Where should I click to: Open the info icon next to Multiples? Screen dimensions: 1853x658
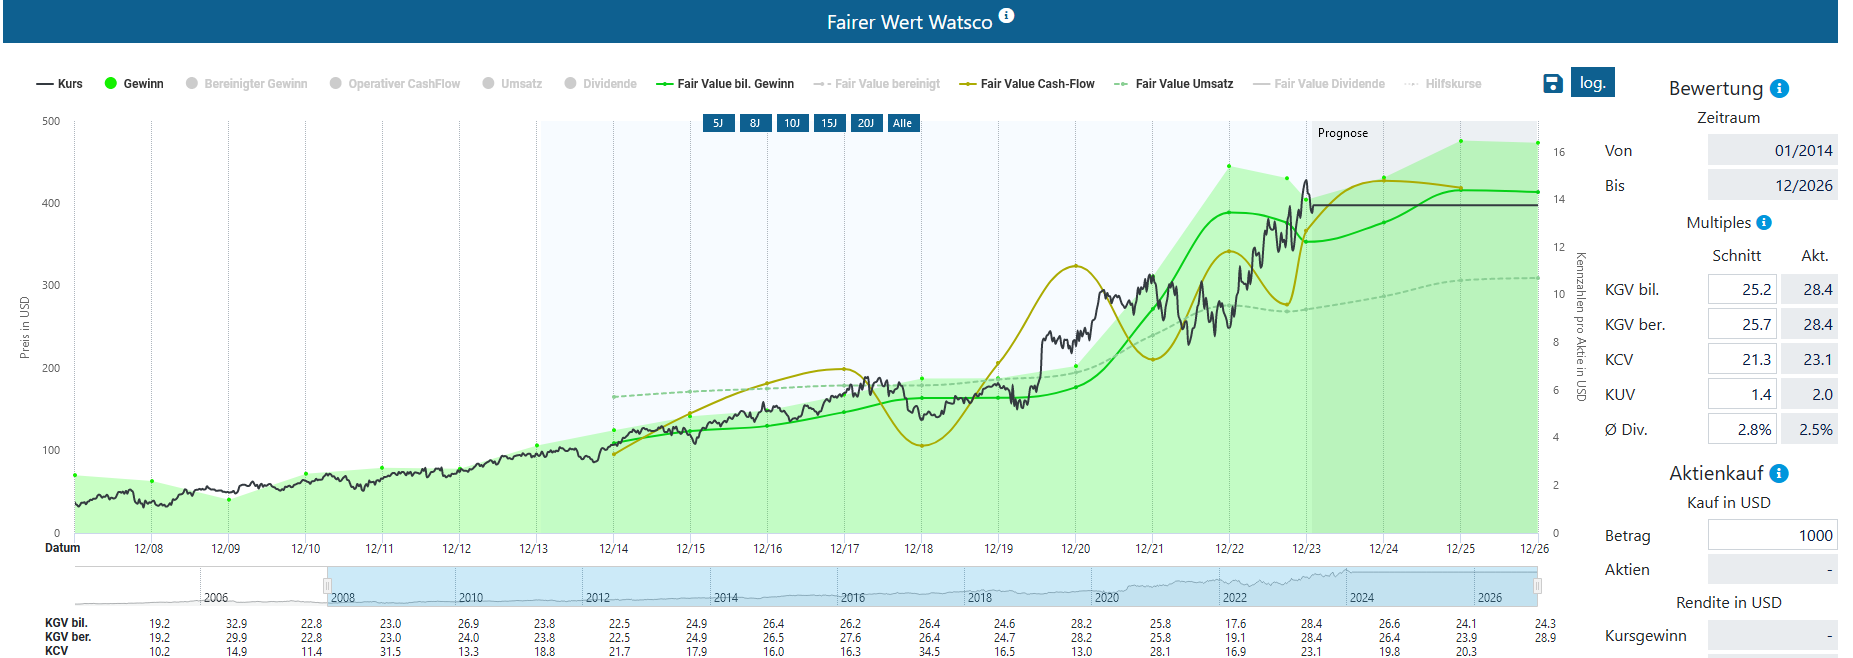pyautogui.click(x=1764, y=222)
